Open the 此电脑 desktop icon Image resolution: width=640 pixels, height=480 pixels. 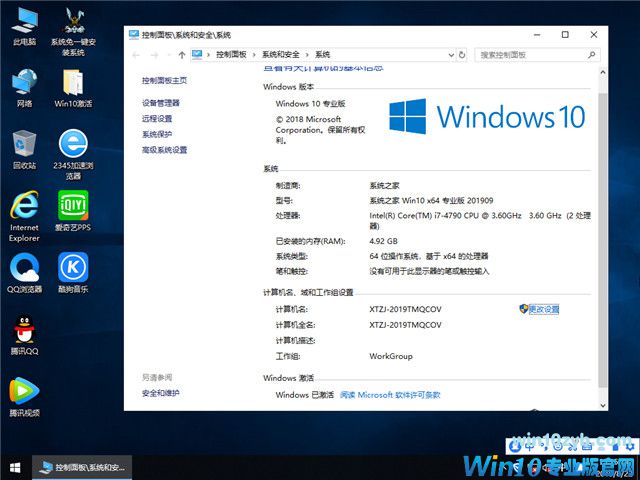coord(24,25)
